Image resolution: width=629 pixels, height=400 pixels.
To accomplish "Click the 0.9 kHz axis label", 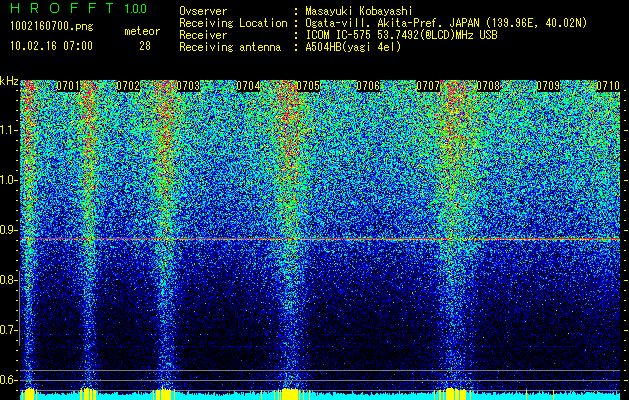I will tap(8, 230).
